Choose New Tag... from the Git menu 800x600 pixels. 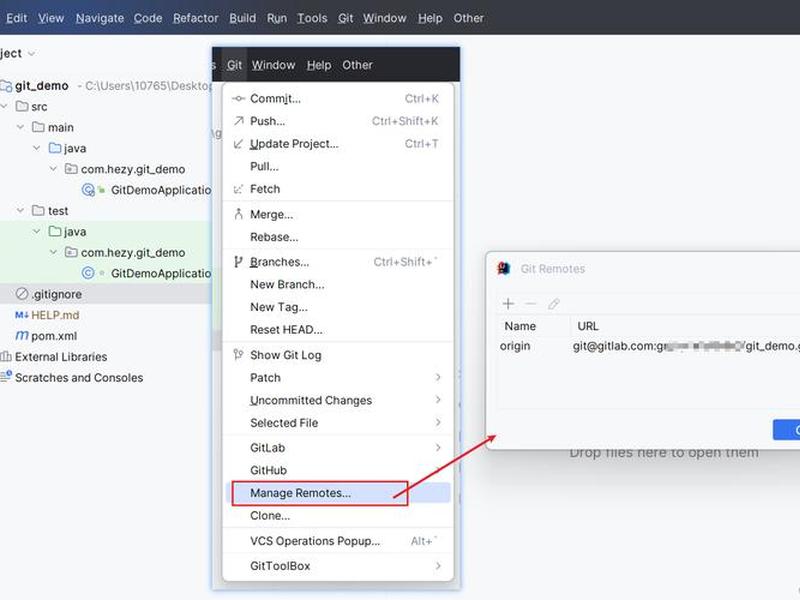[x=338, y=307]
